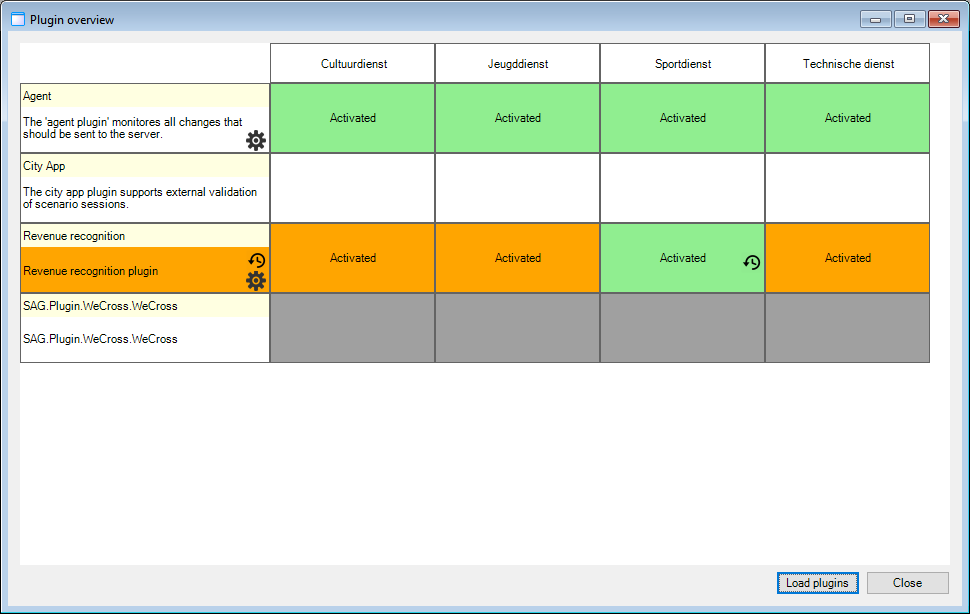The height and width of the screenshot is (614, 970).
Task: Click the Jeugddienst column header
Action: pos(517,64)
